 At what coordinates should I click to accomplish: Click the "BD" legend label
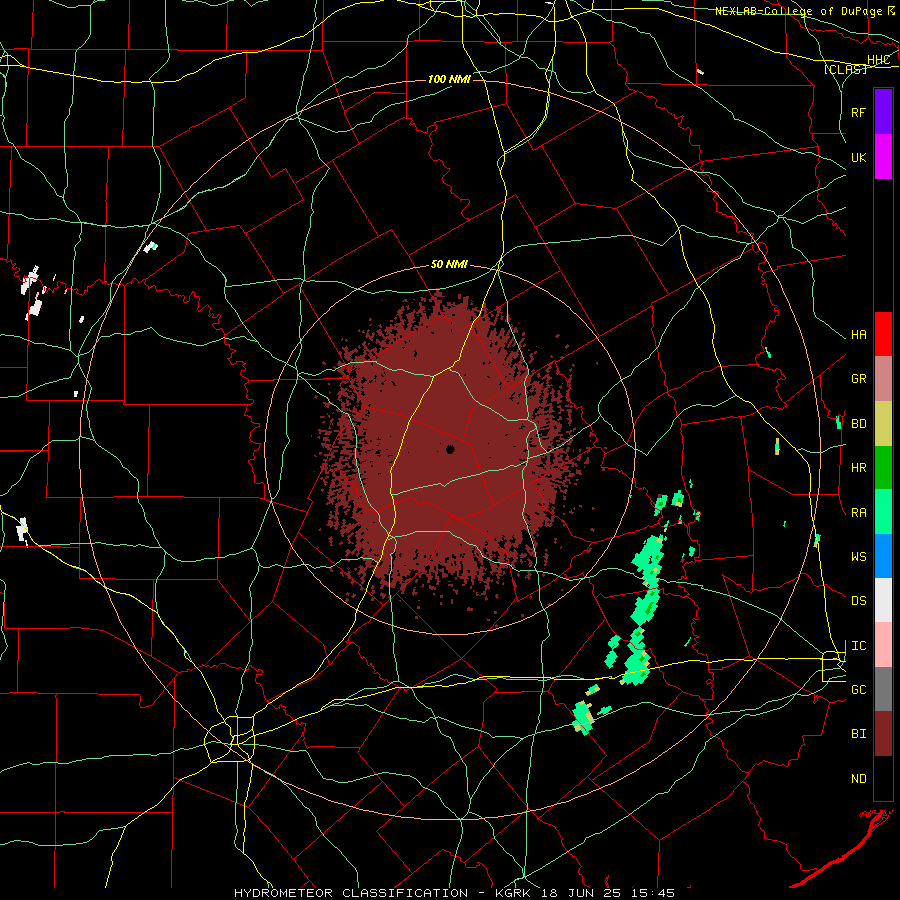tap(858, 424)
